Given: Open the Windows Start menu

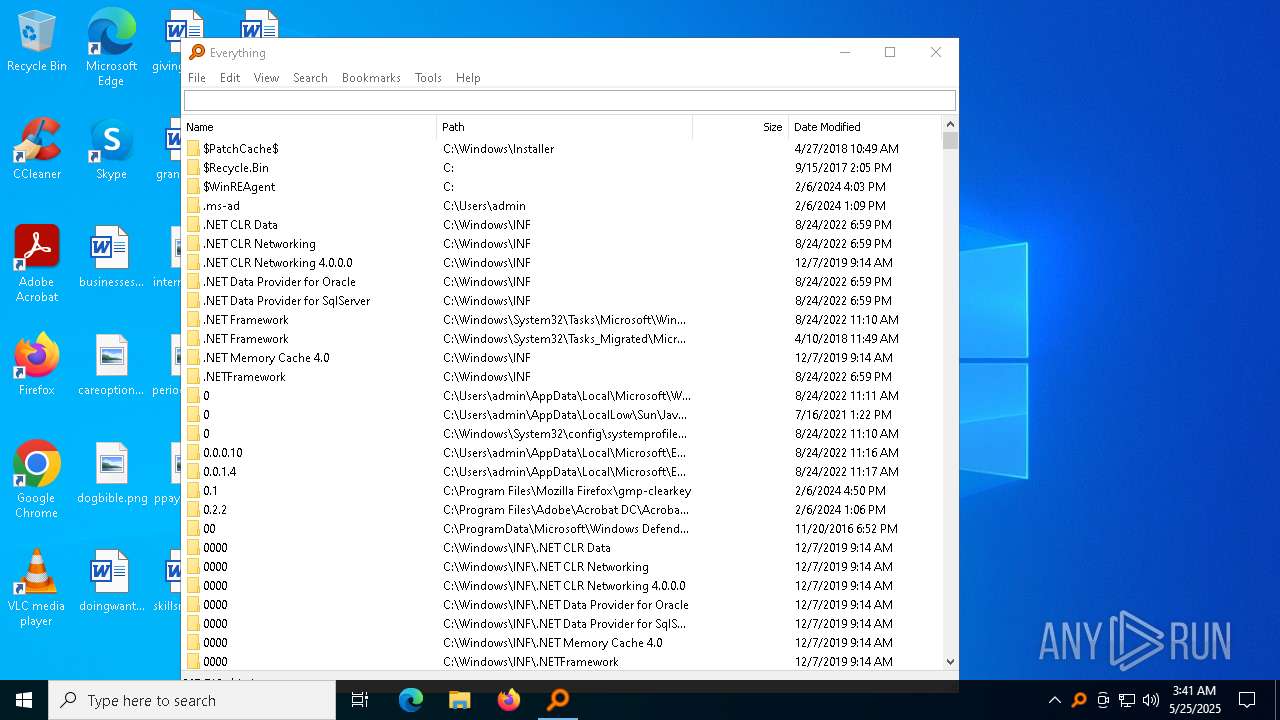Looking at the screenshot, I should pyautogui.click(x=24, y=700).
